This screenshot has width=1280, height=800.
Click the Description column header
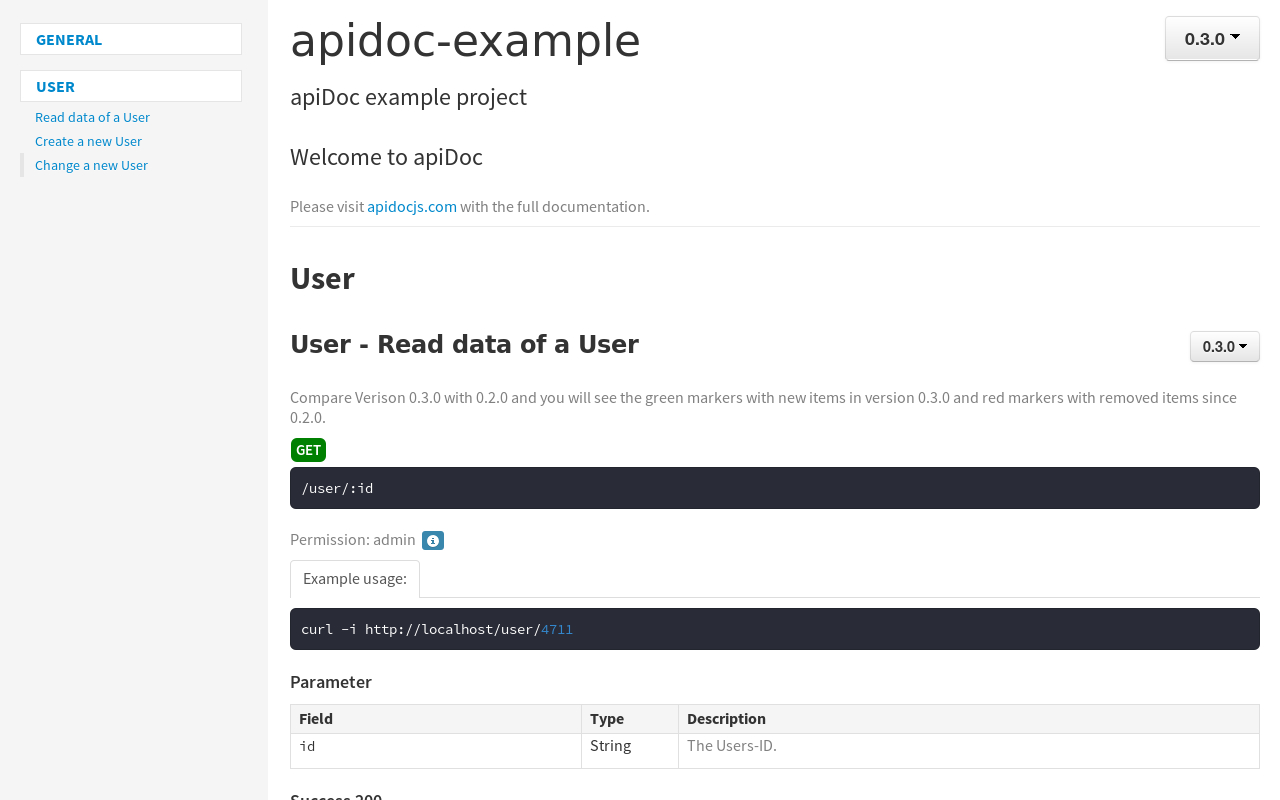click(726, 719)
